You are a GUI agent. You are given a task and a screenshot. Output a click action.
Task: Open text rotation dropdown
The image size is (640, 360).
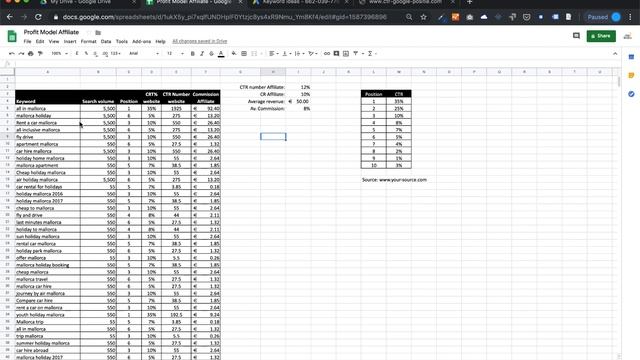click(312, 53)
